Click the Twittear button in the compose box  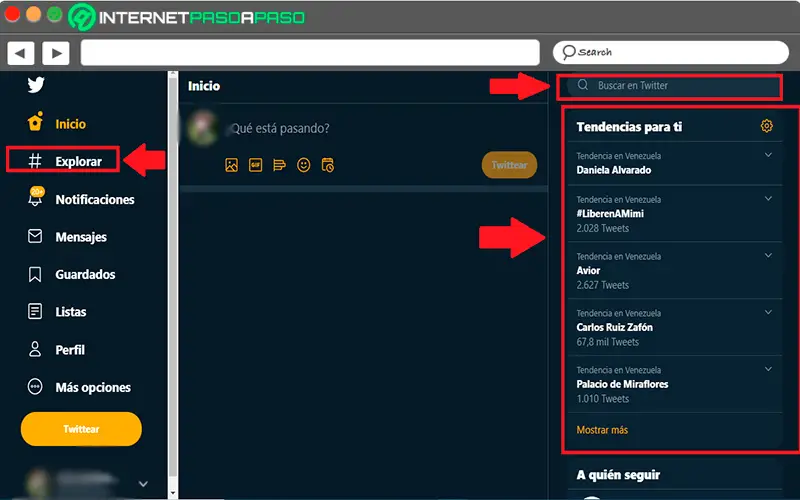coord(509,165)
